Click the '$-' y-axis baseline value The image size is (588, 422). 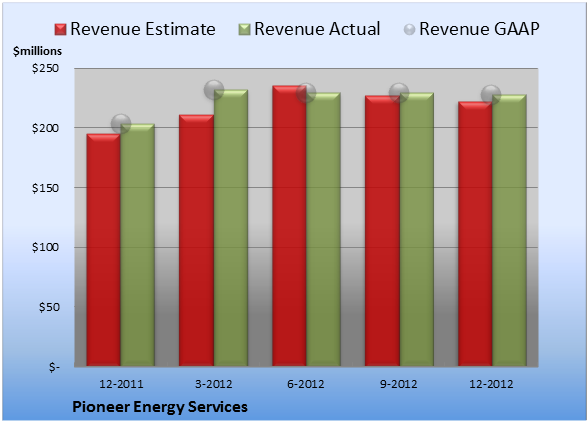(x=54, y=367)
